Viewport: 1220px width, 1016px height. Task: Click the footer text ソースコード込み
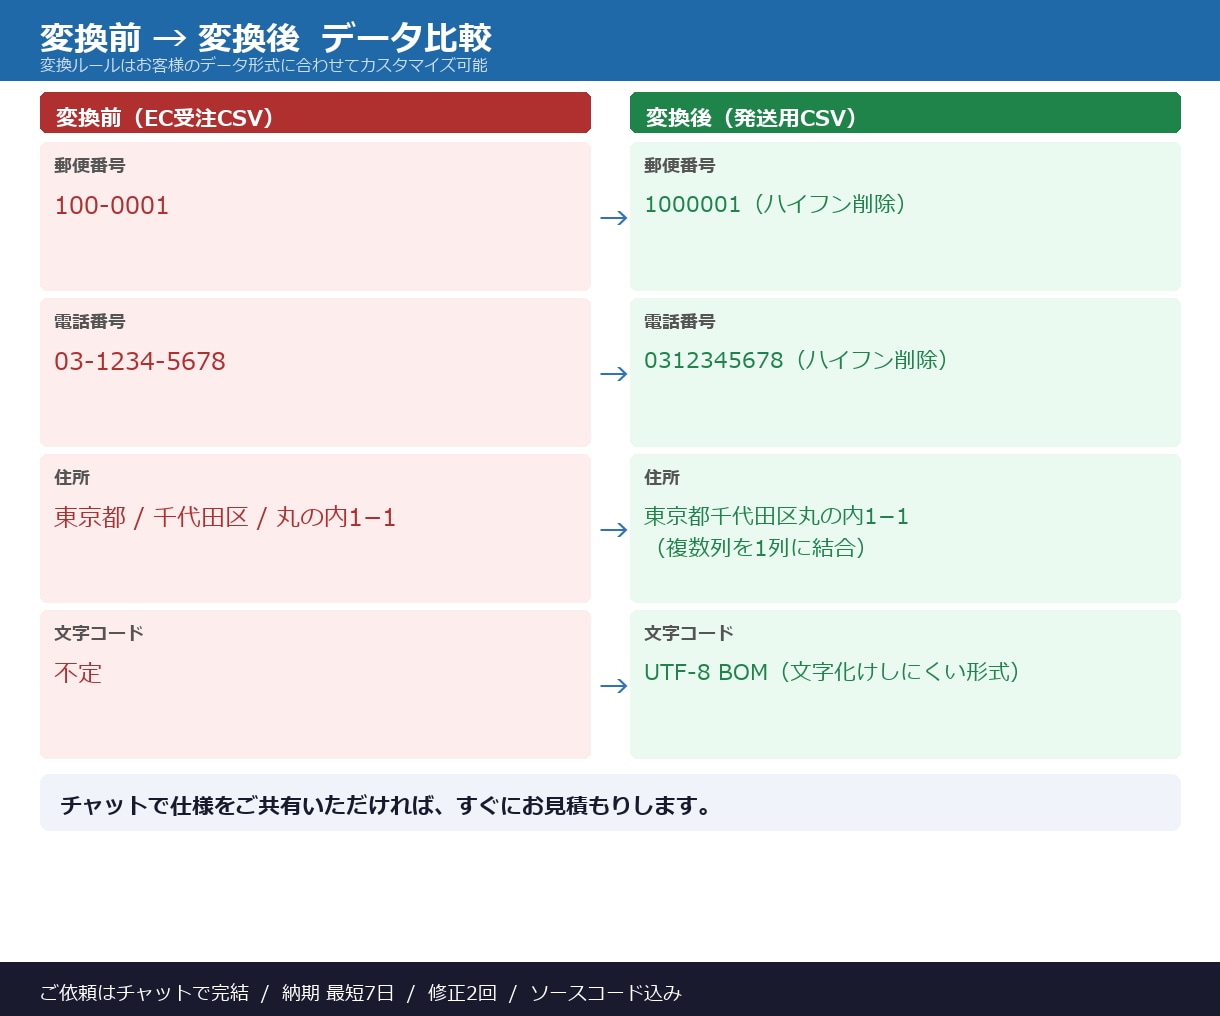coord(606,993)
